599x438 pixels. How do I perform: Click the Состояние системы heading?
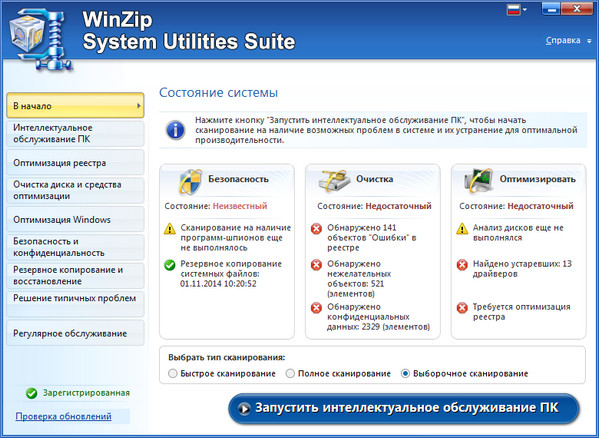coord(219,92)
